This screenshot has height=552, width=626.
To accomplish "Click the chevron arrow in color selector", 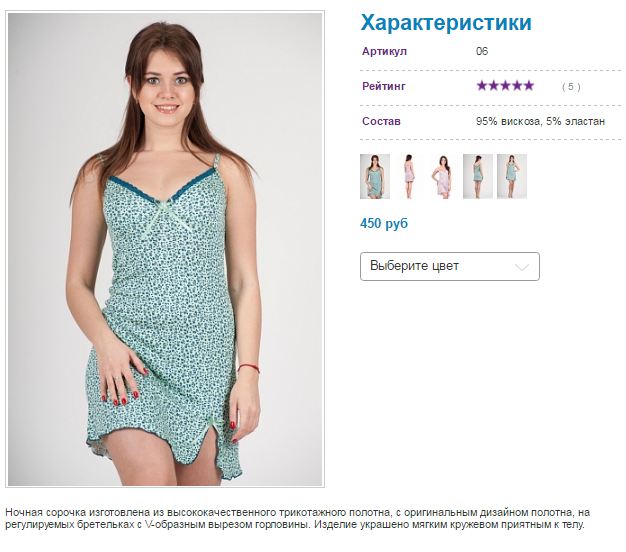I will tap(522, 267).
